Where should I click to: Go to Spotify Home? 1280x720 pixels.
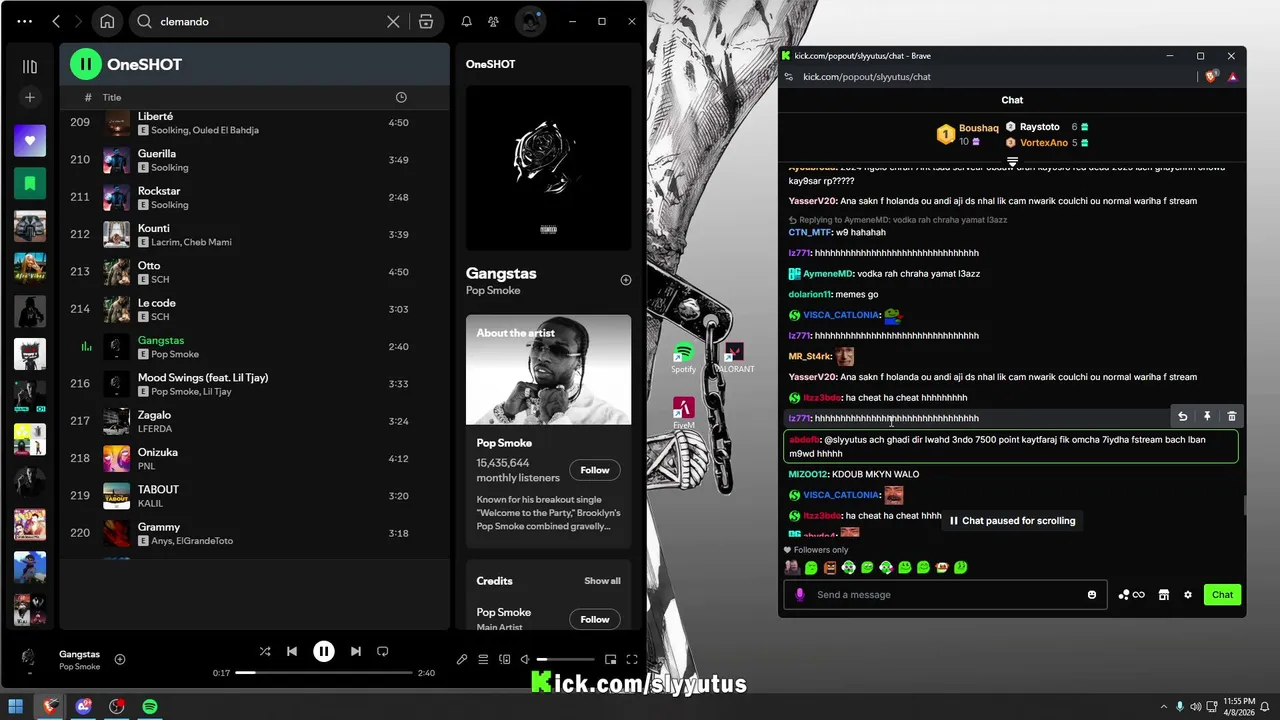[x=107, y=21]
